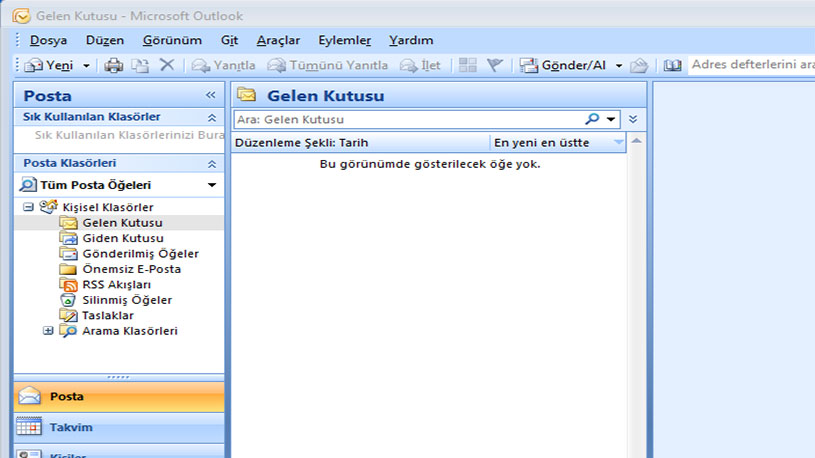Click the Posta envelope icon
Image resolution: width=815 pixels, height=458 pixels.
[29, 396]
